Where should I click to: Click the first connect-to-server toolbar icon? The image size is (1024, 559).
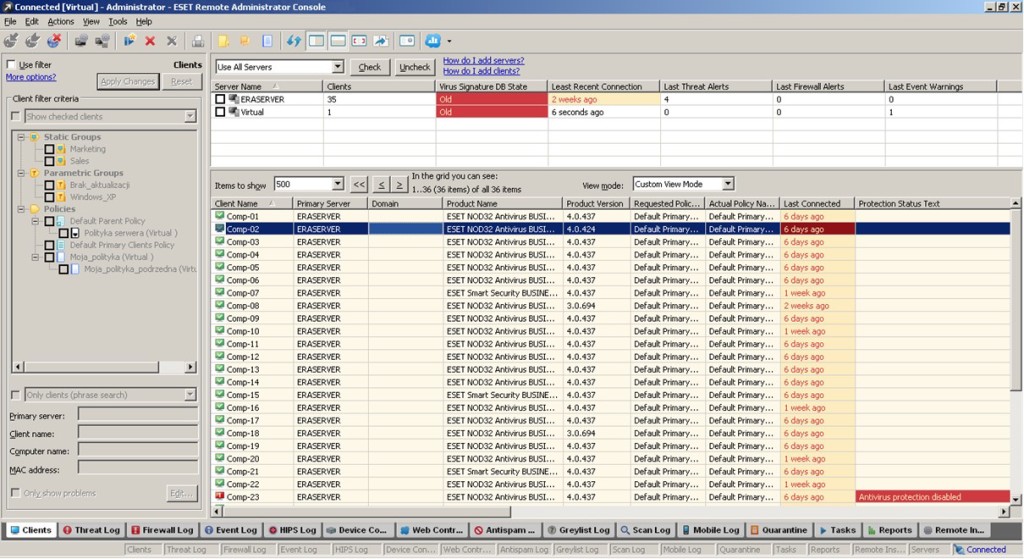pos(11,41)
